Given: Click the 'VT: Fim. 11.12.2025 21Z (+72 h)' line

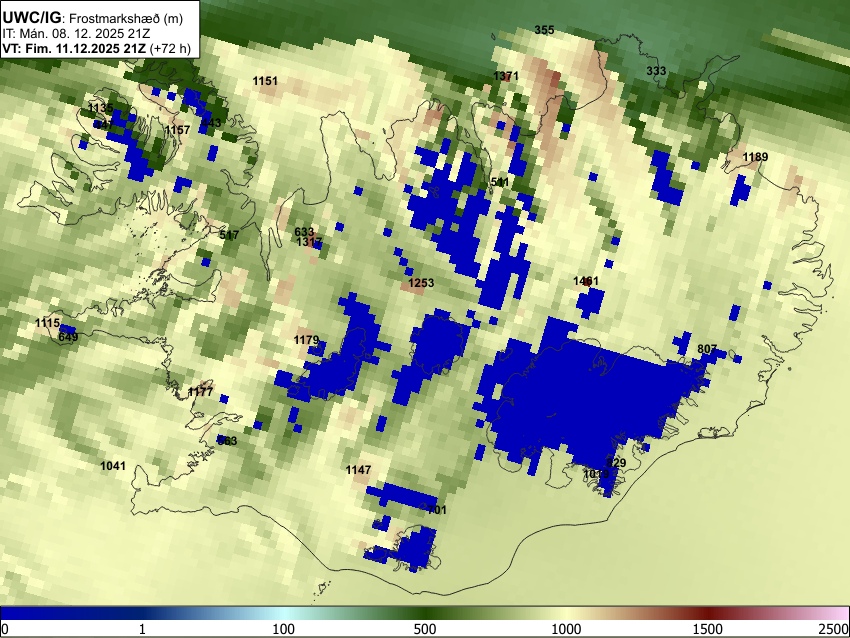Looking at the screenshot, I should tap(96, 48).
